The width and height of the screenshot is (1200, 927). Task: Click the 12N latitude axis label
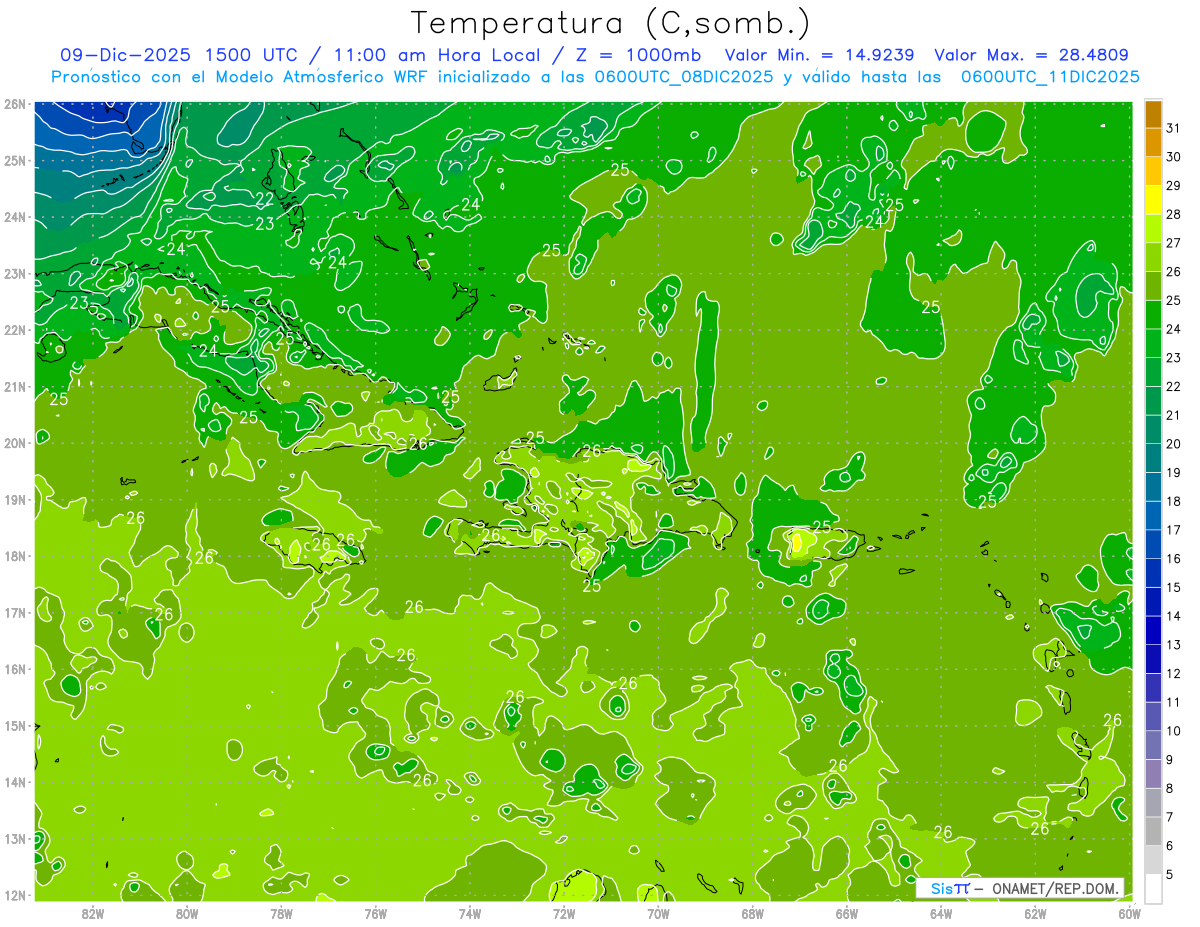14,895
